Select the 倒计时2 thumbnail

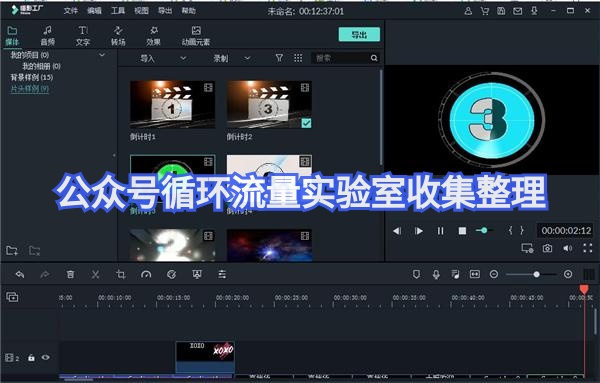coord(269,104)
